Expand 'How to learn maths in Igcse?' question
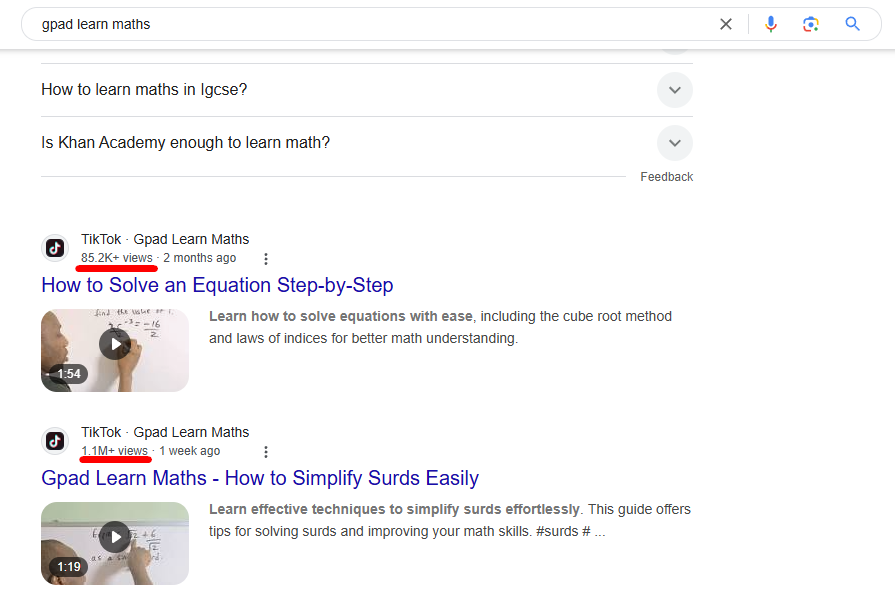The width and height of the screenshot is (895, 598). pos(675,90)
